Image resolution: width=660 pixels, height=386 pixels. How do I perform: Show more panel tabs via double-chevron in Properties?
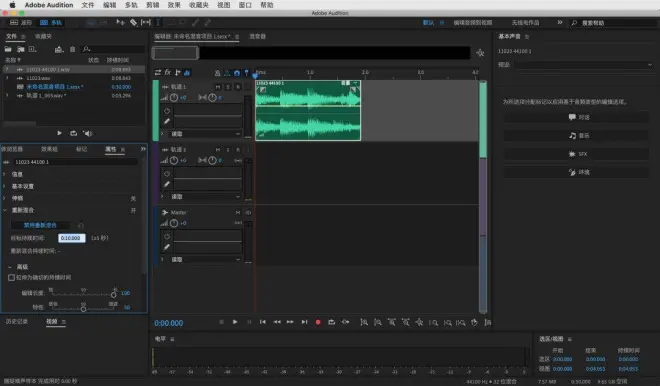[x=143, y=149]
